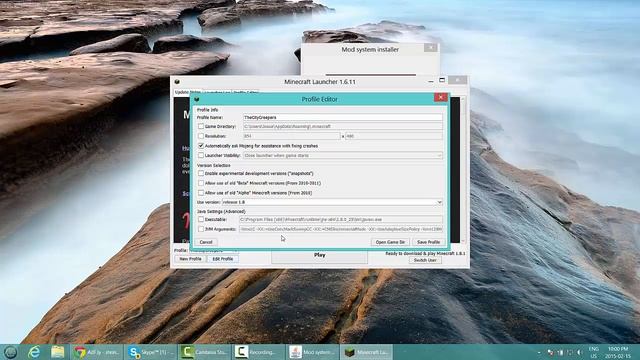
Task: Minimize the Minecraft Launcher window
Action: tap(431, 81)
